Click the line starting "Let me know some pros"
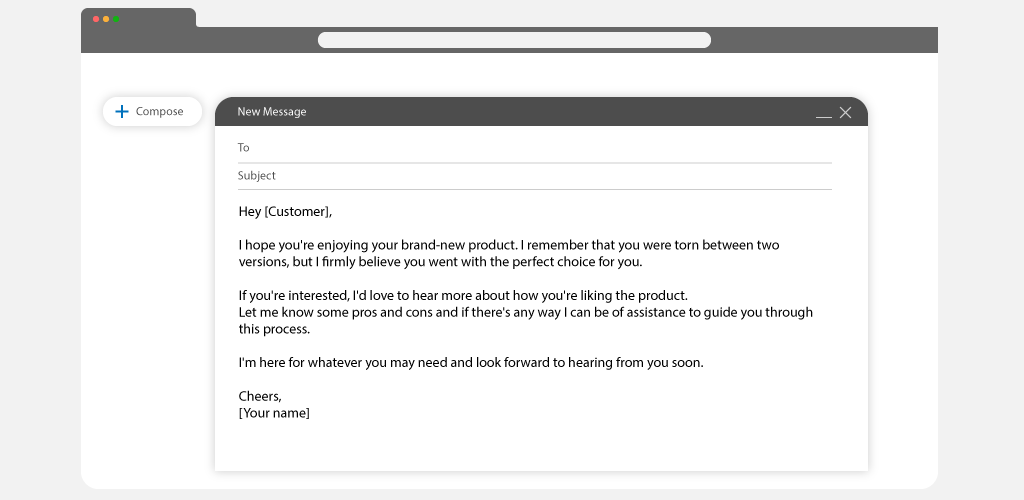 tap(526, 312)
